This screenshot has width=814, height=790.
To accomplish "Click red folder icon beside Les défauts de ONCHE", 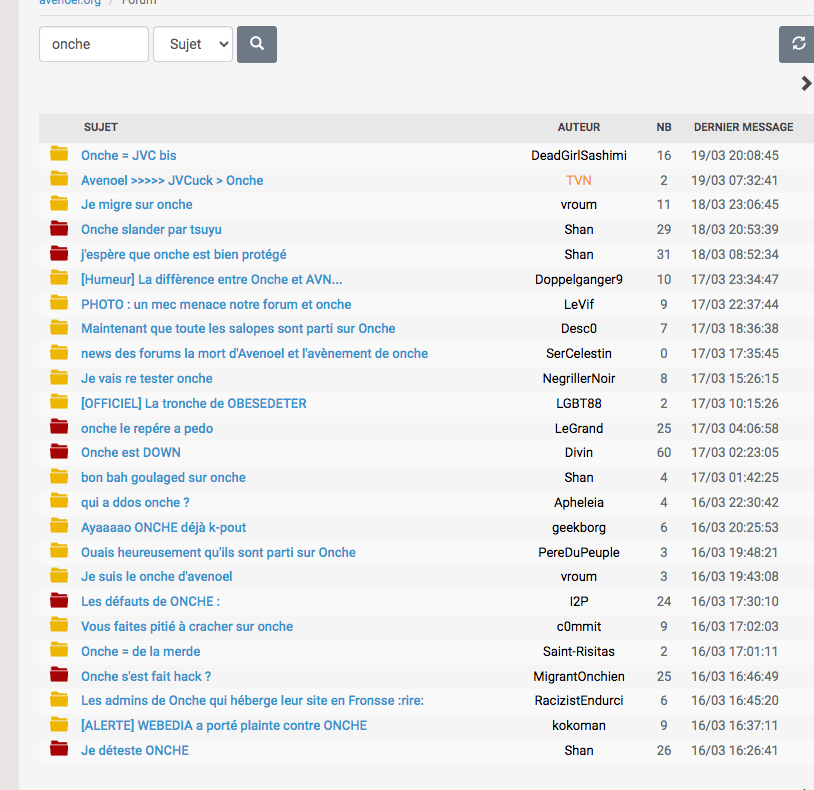I will (x=59, y=601).
